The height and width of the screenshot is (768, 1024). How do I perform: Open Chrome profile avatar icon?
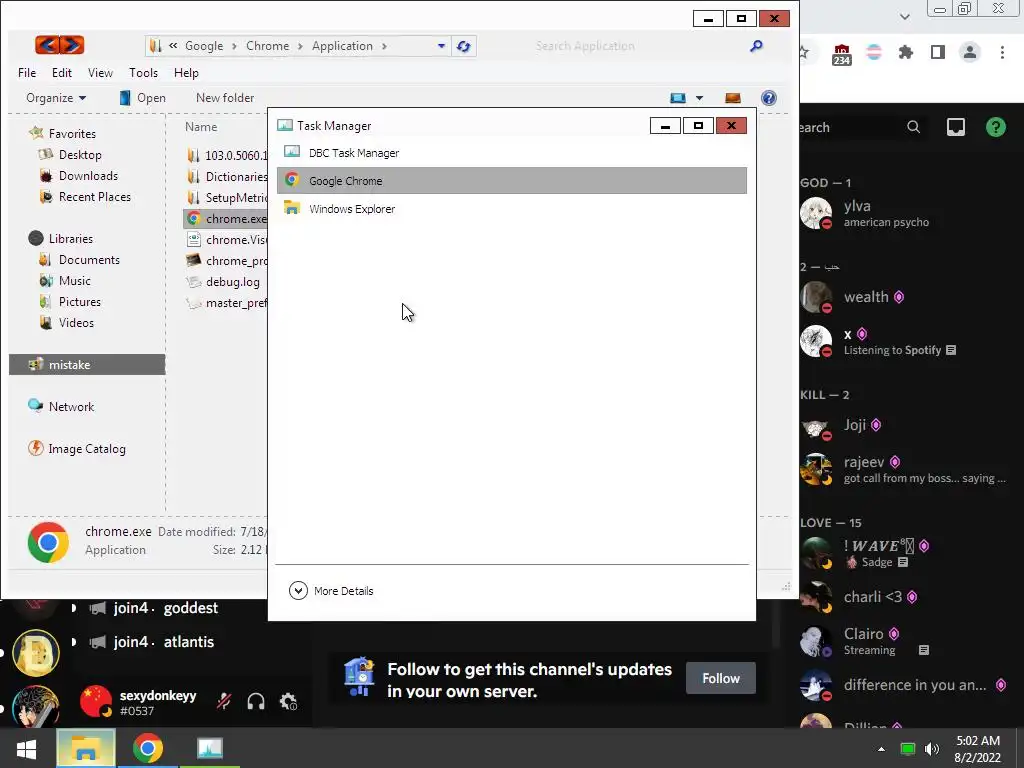[x=970, y=52]
